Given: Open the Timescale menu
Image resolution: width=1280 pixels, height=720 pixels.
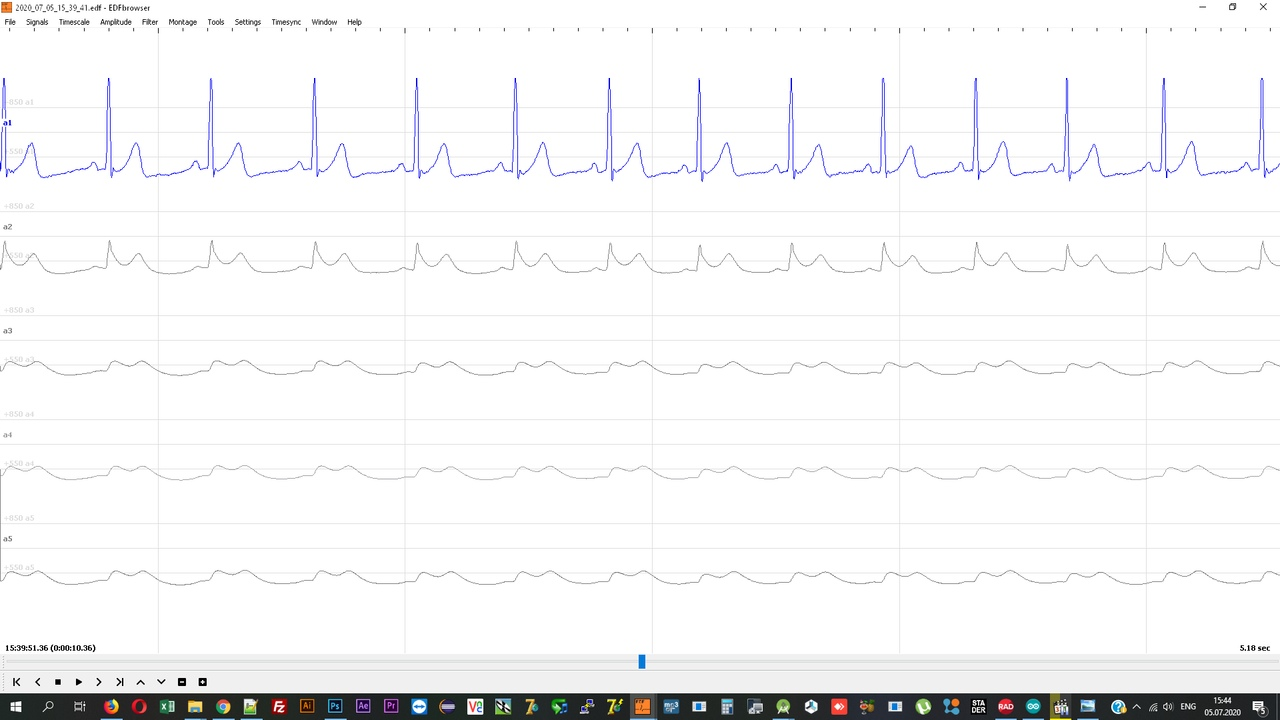Looking at the screenshot, I should pyautogui.click(x=74, y=22).
